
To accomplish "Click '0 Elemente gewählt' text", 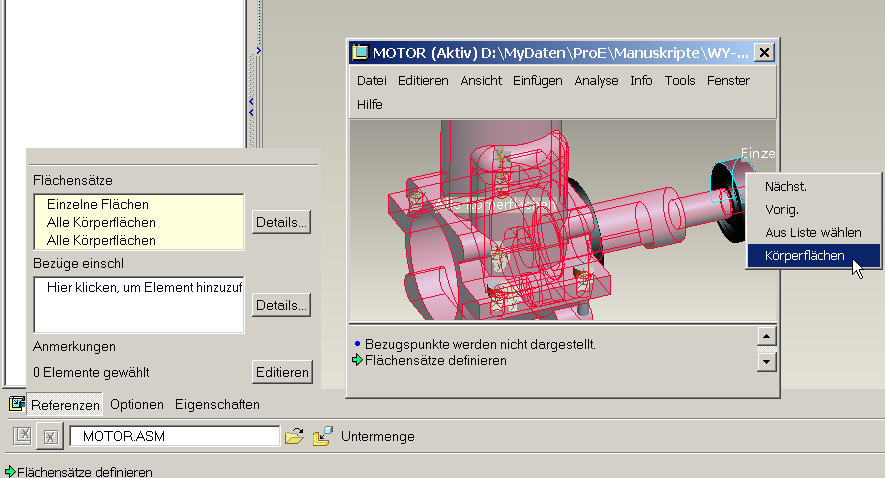I will [x=91, y=372].
